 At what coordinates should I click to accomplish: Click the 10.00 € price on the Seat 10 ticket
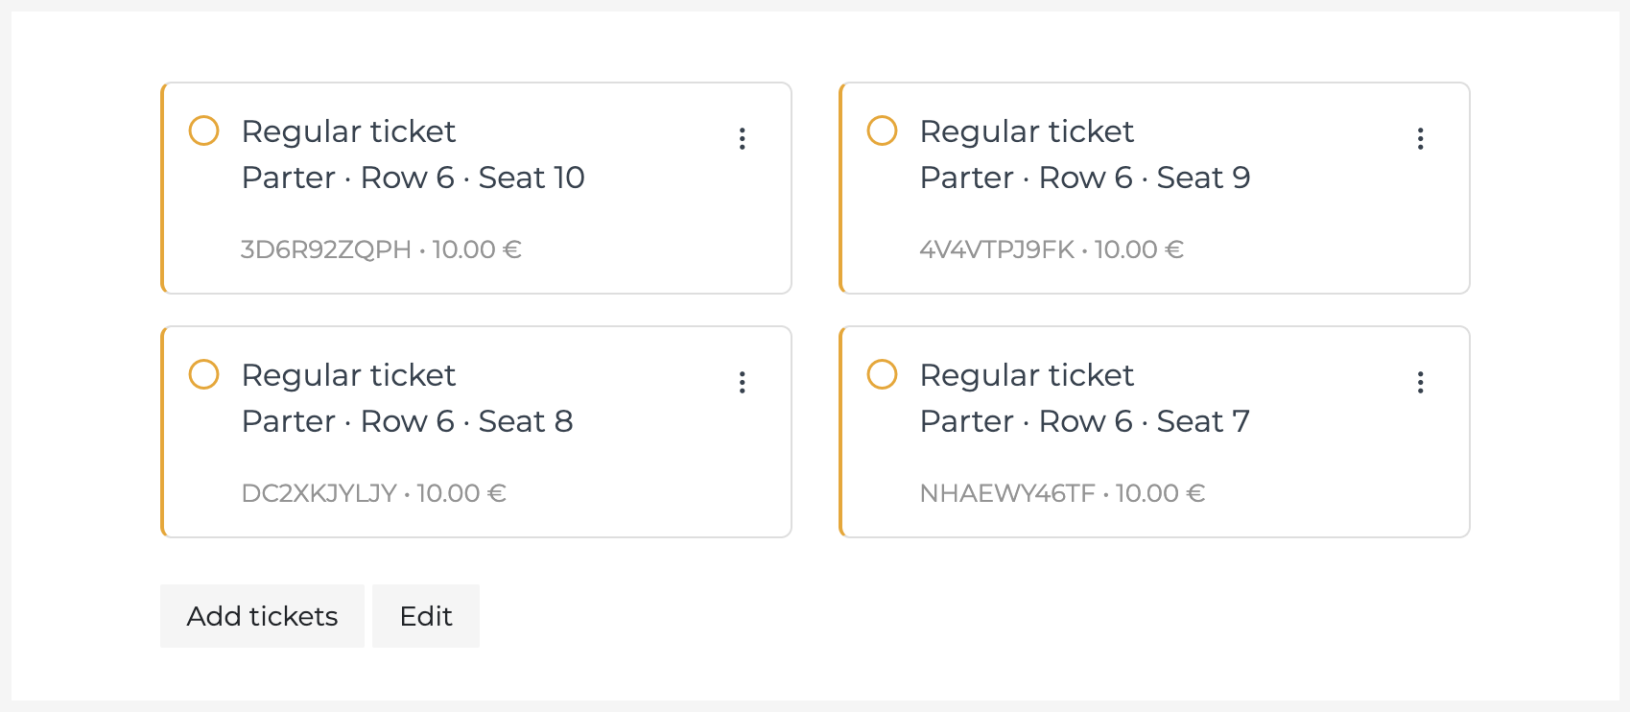478,249
